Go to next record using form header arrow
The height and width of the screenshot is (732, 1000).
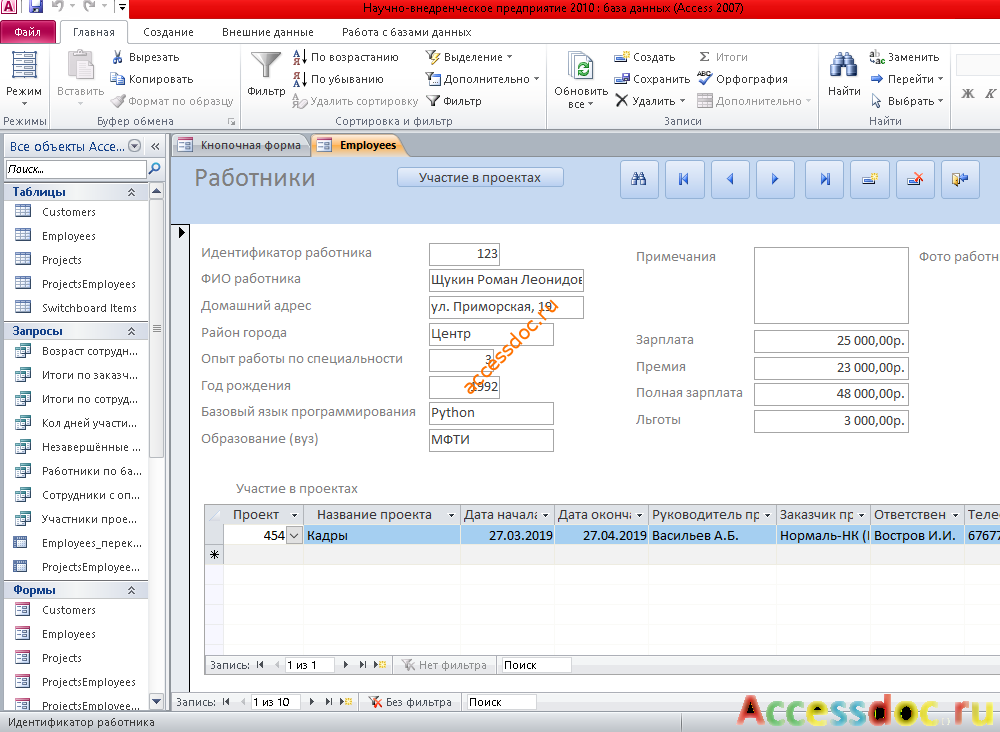click(776, 179)
